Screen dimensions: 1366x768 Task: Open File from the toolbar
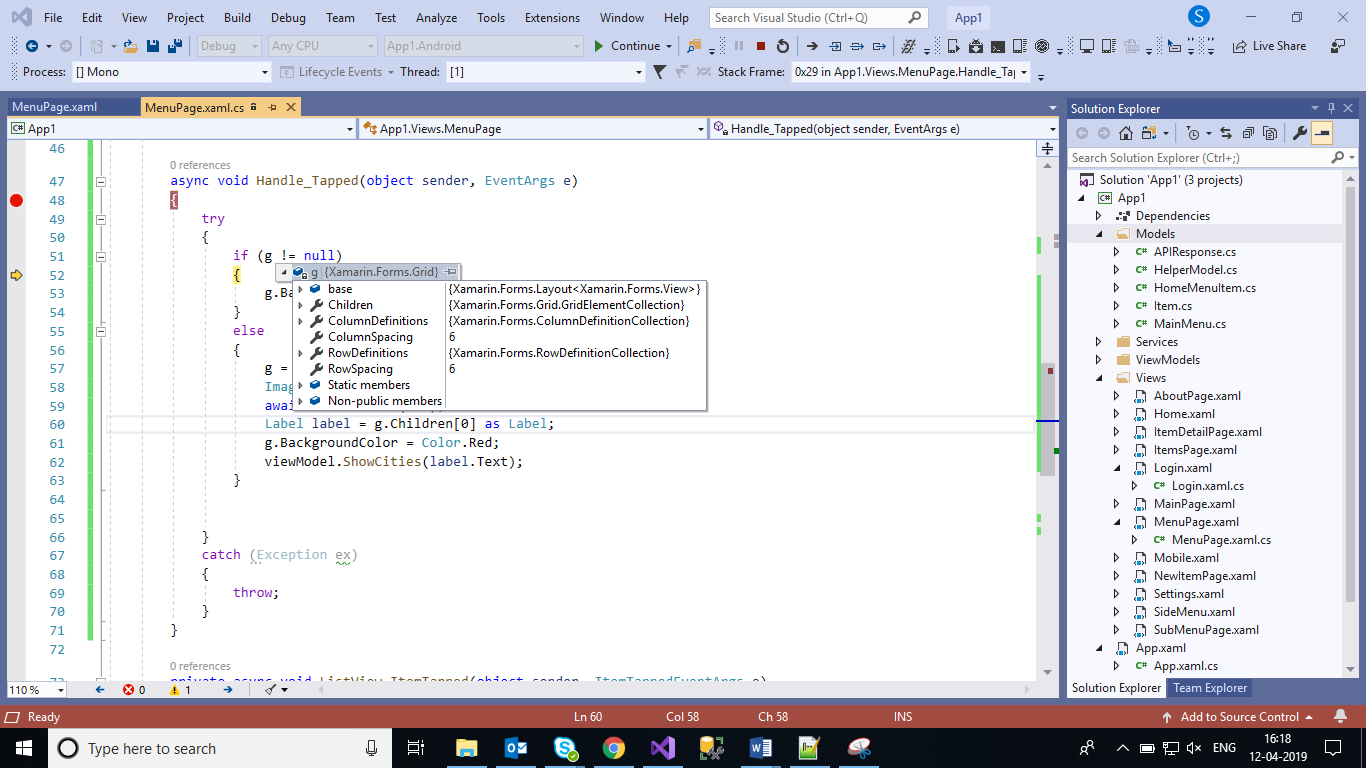(131, 46)
